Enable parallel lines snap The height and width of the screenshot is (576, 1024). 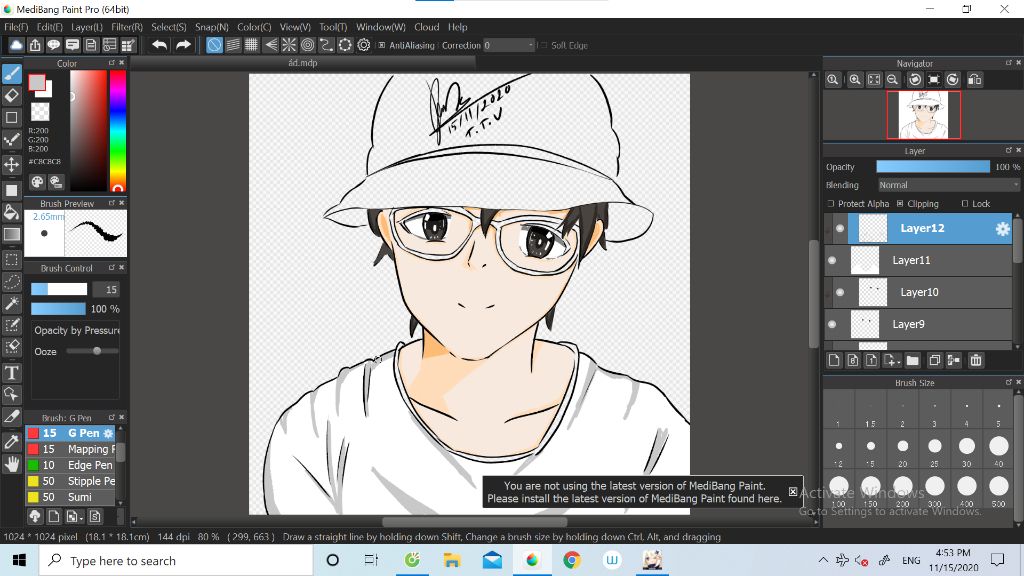(232, 45)
